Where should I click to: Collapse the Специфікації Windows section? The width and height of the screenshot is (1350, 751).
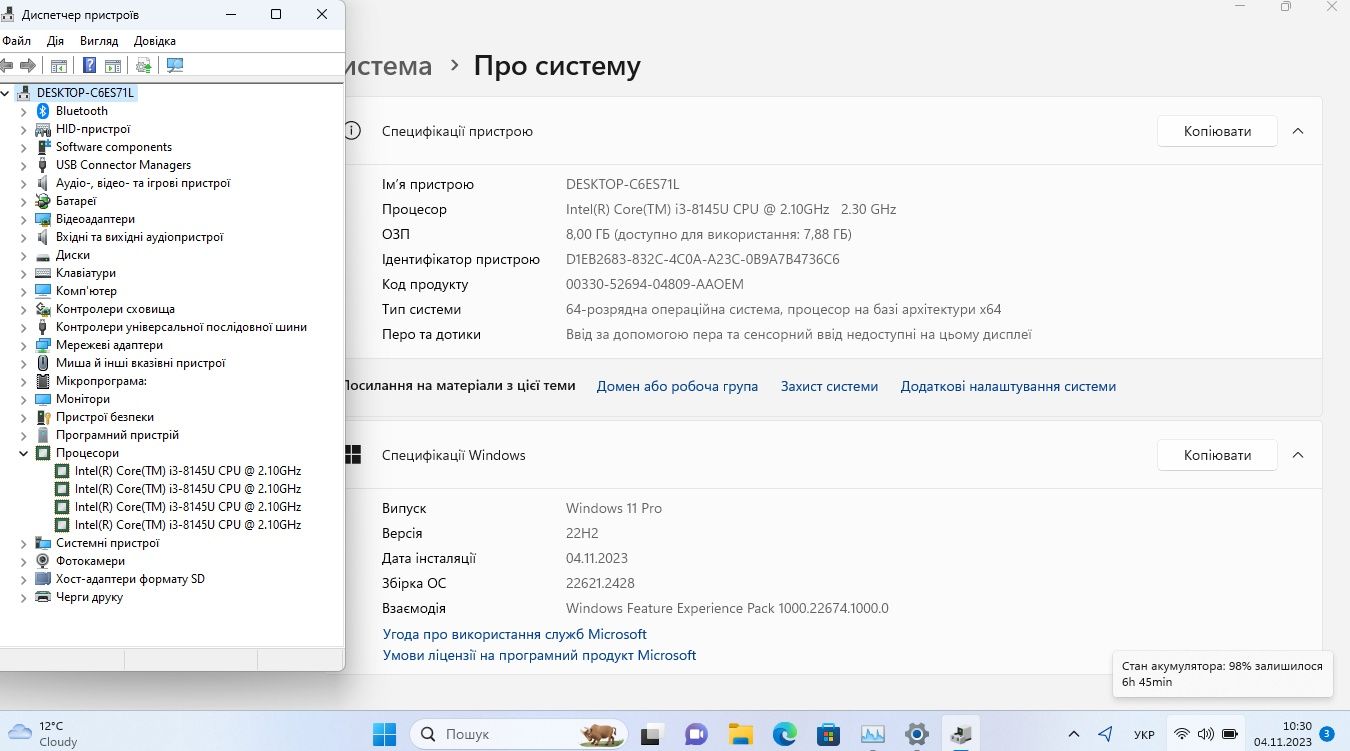[x=1298, y=455]
